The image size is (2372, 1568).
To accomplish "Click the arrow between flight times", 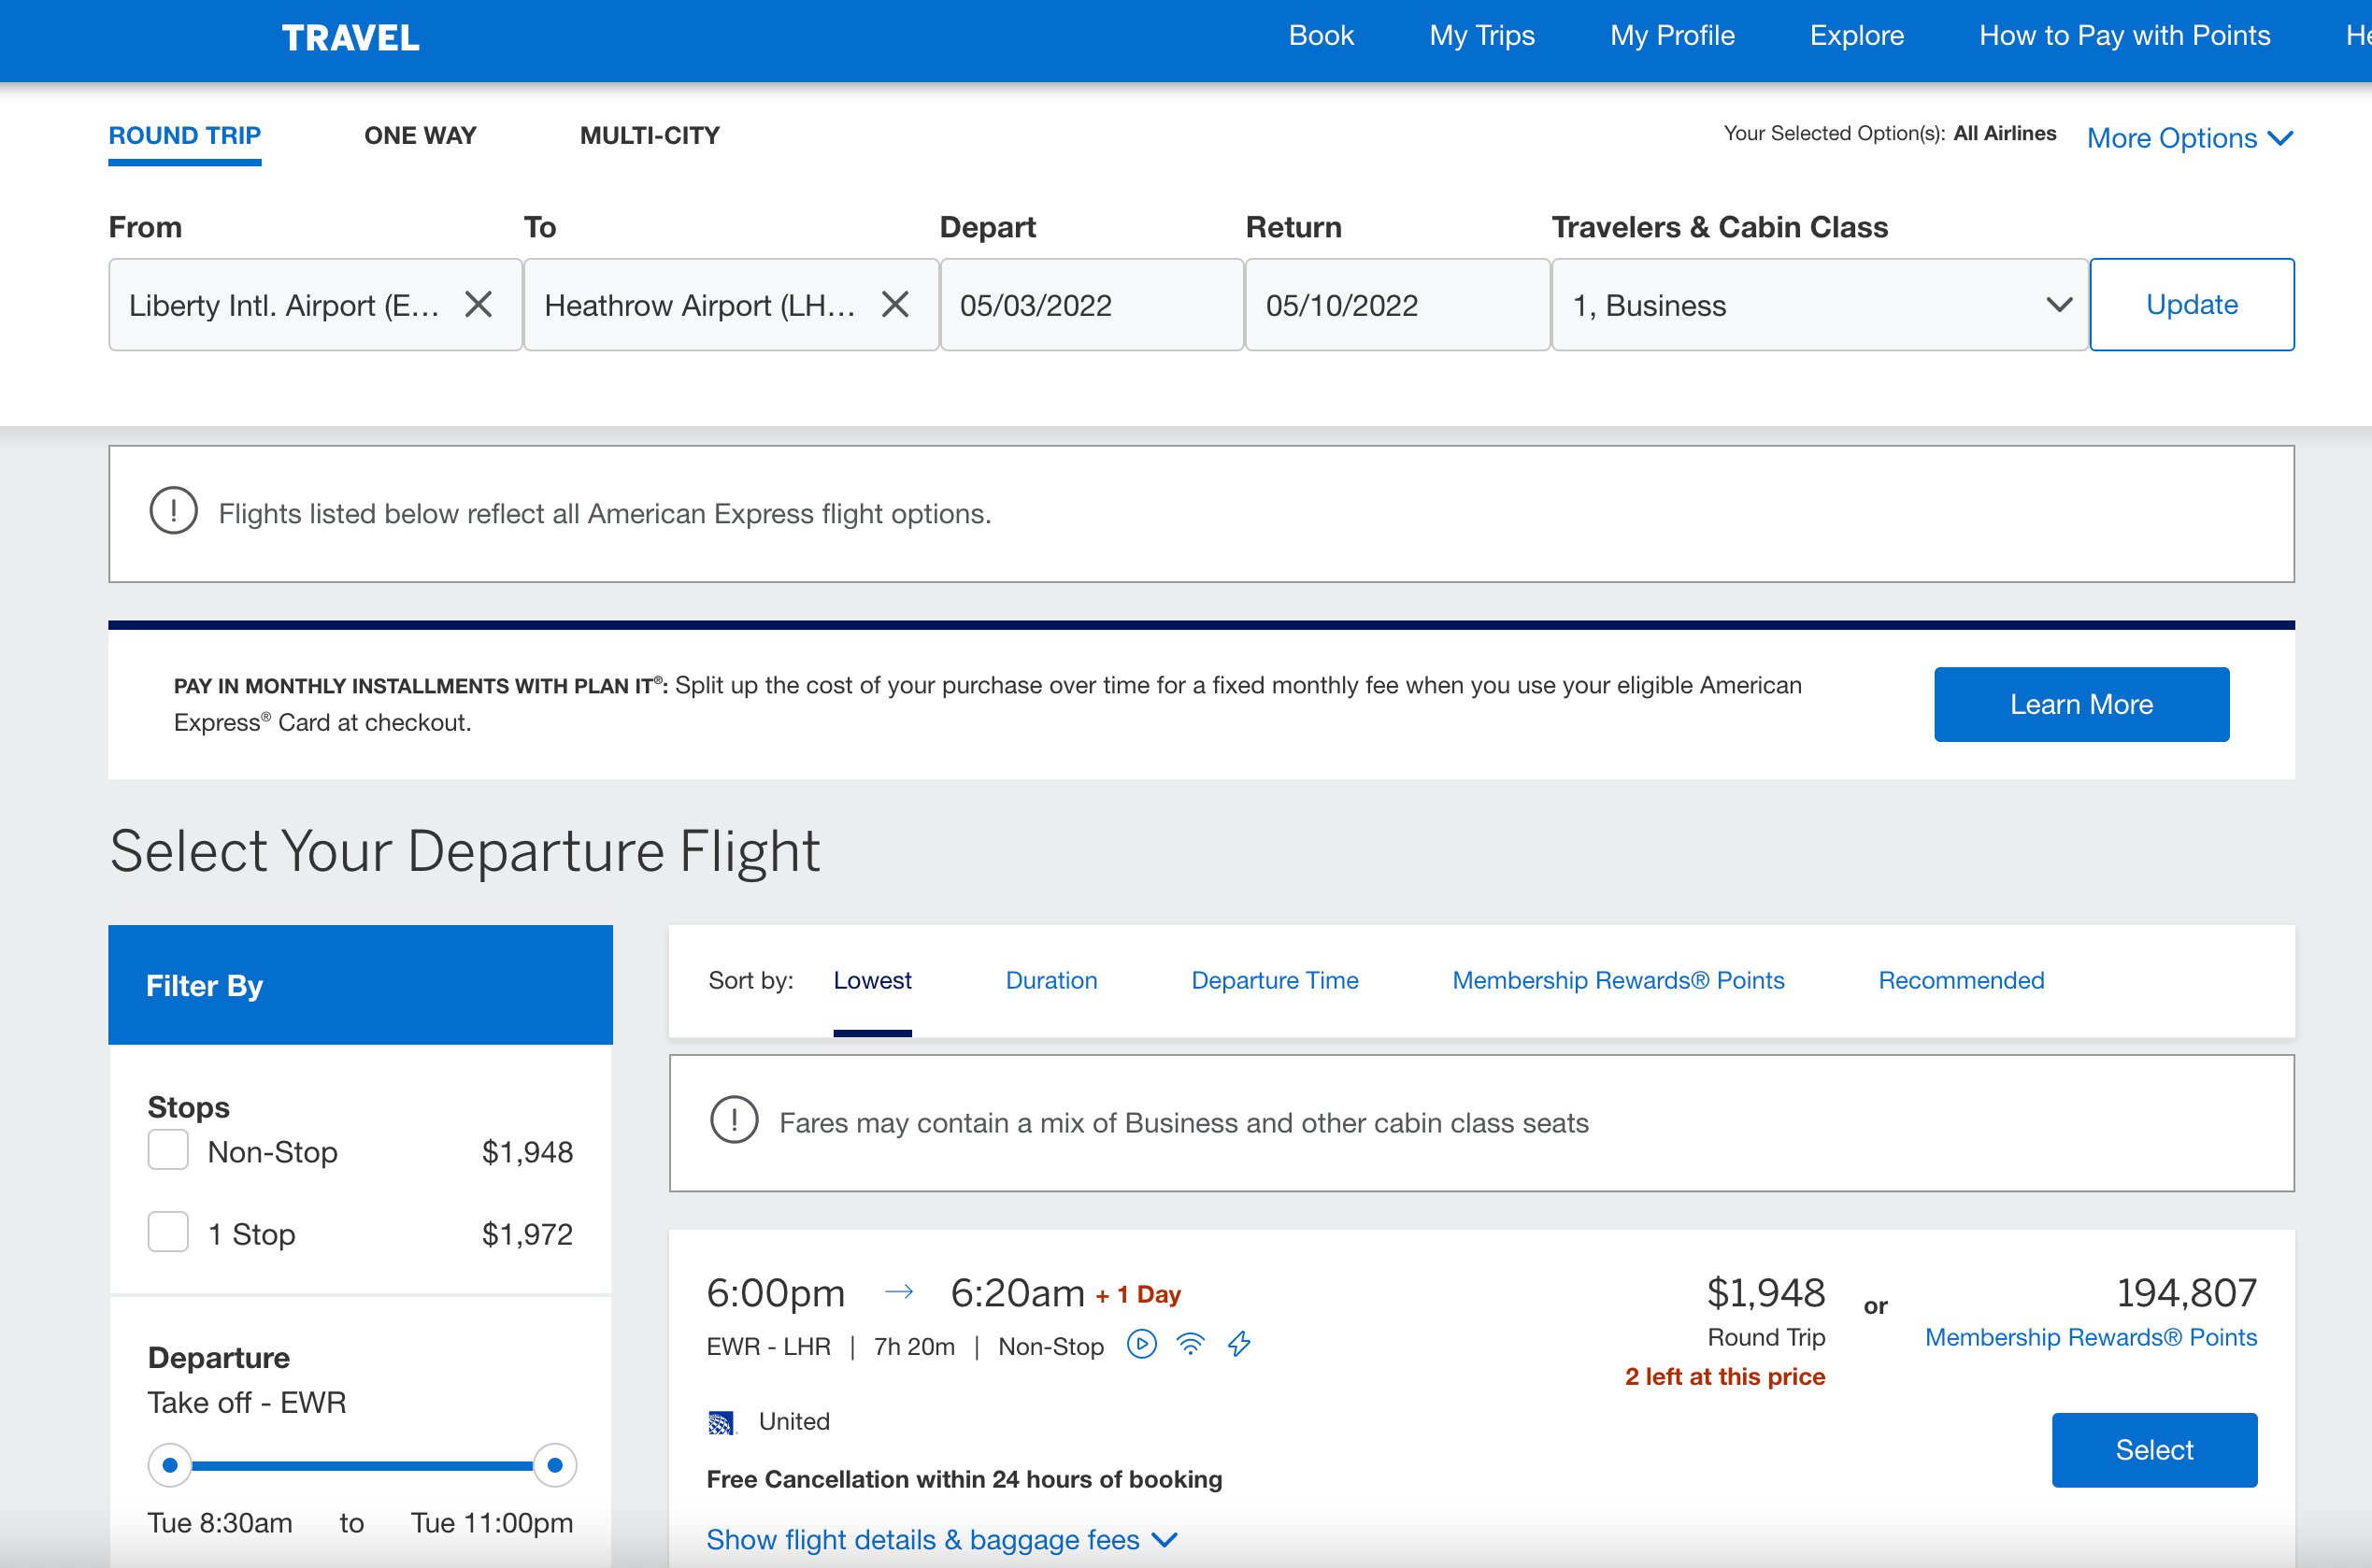I will 899,1292.
